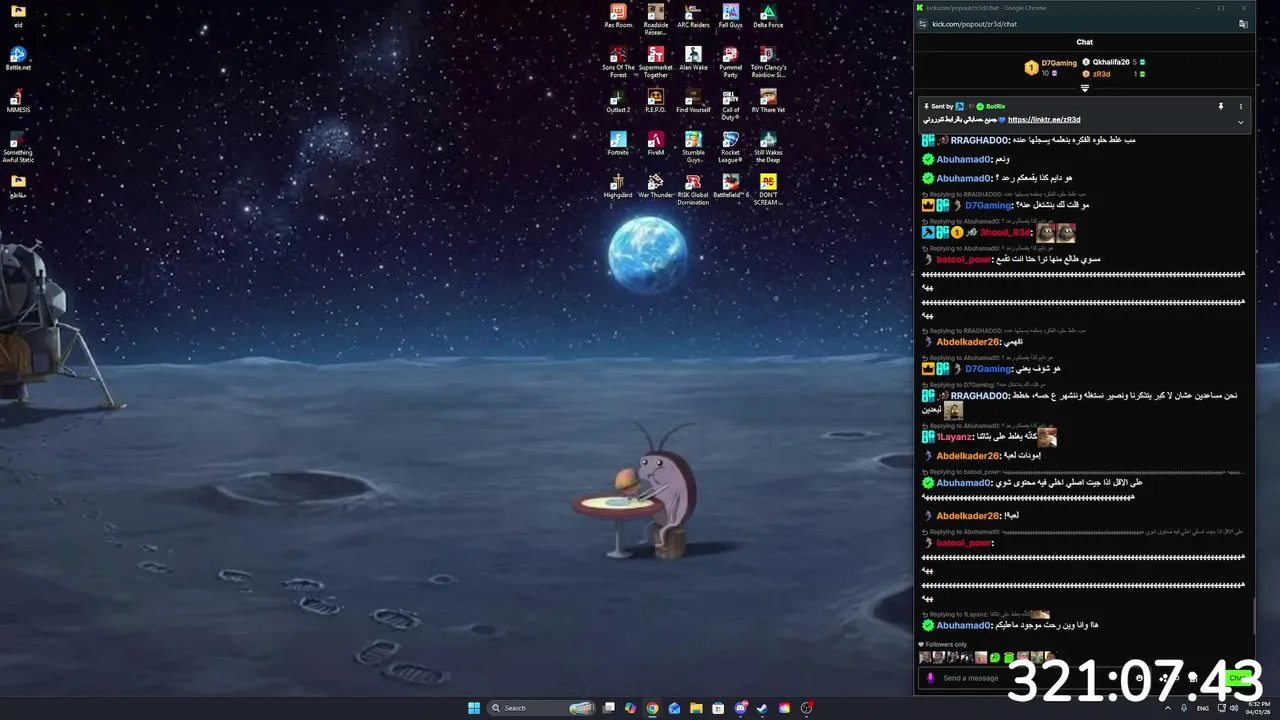The image size is (1280, 720).
Task: Click the D7Gaming leaderboard name
Action: pos(1059,63)
